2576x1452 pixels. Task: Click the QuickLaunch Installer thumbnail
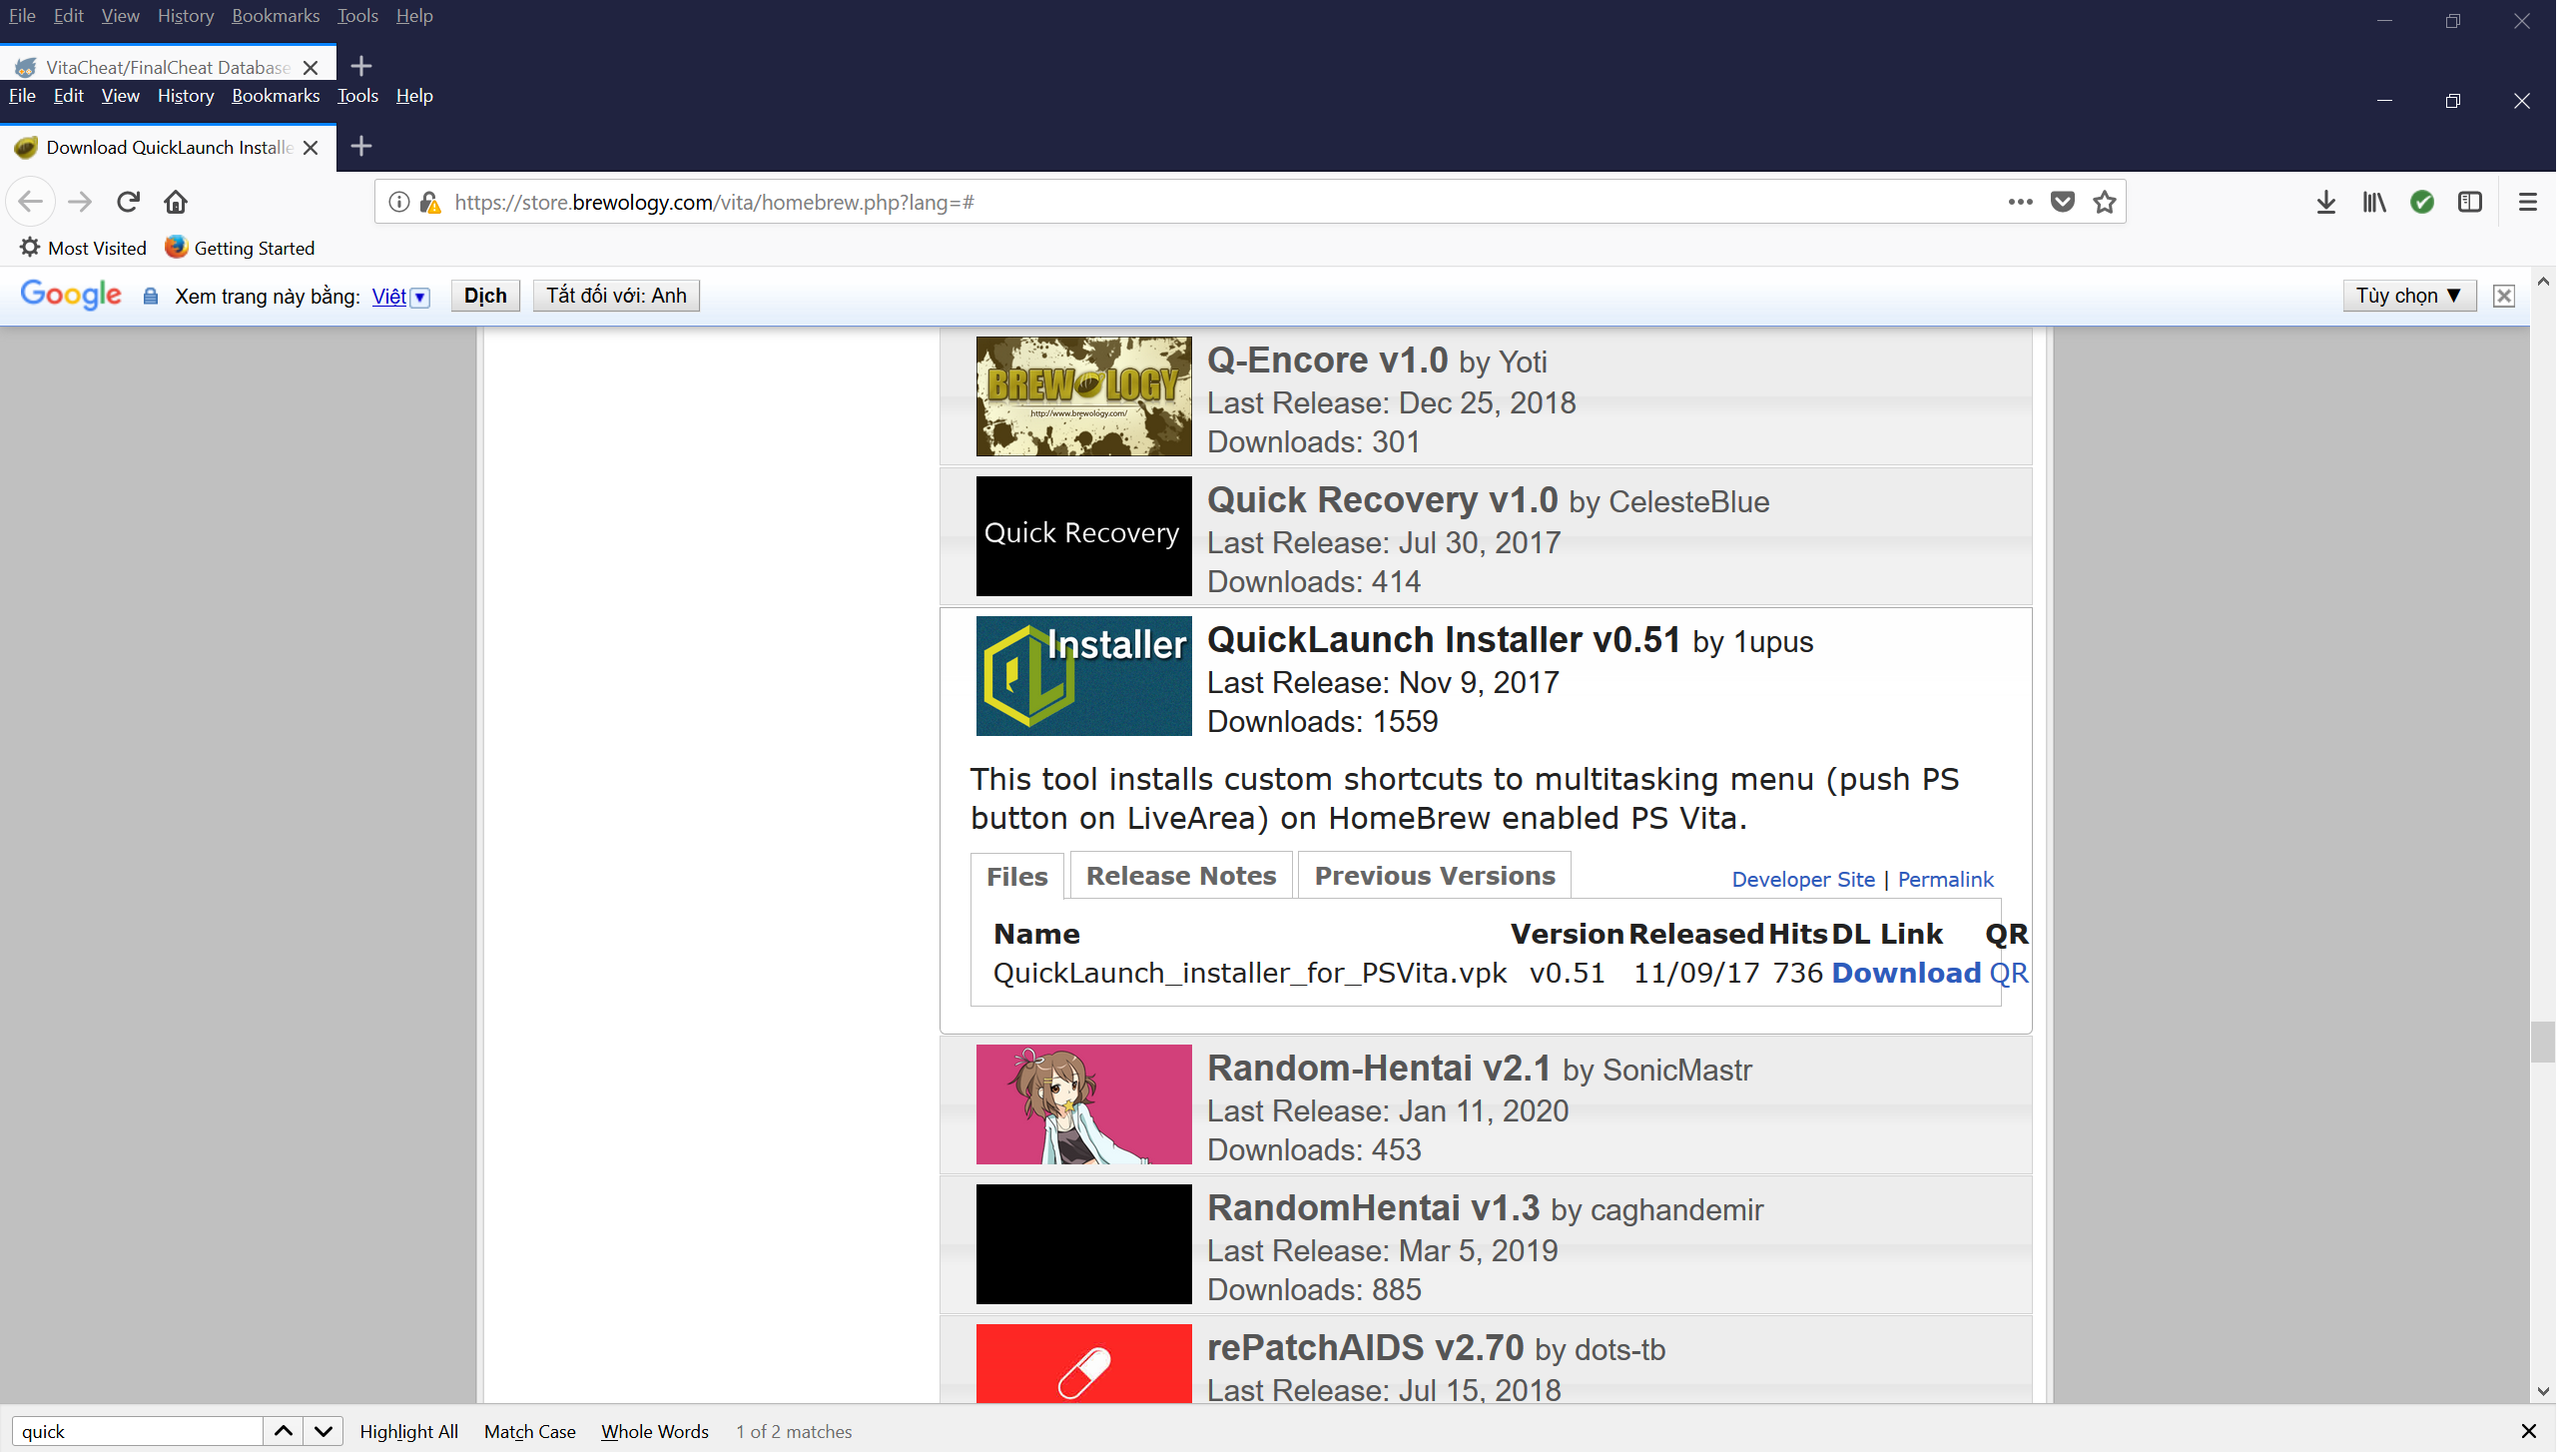pyautogui.click(x=1084, y=676)
